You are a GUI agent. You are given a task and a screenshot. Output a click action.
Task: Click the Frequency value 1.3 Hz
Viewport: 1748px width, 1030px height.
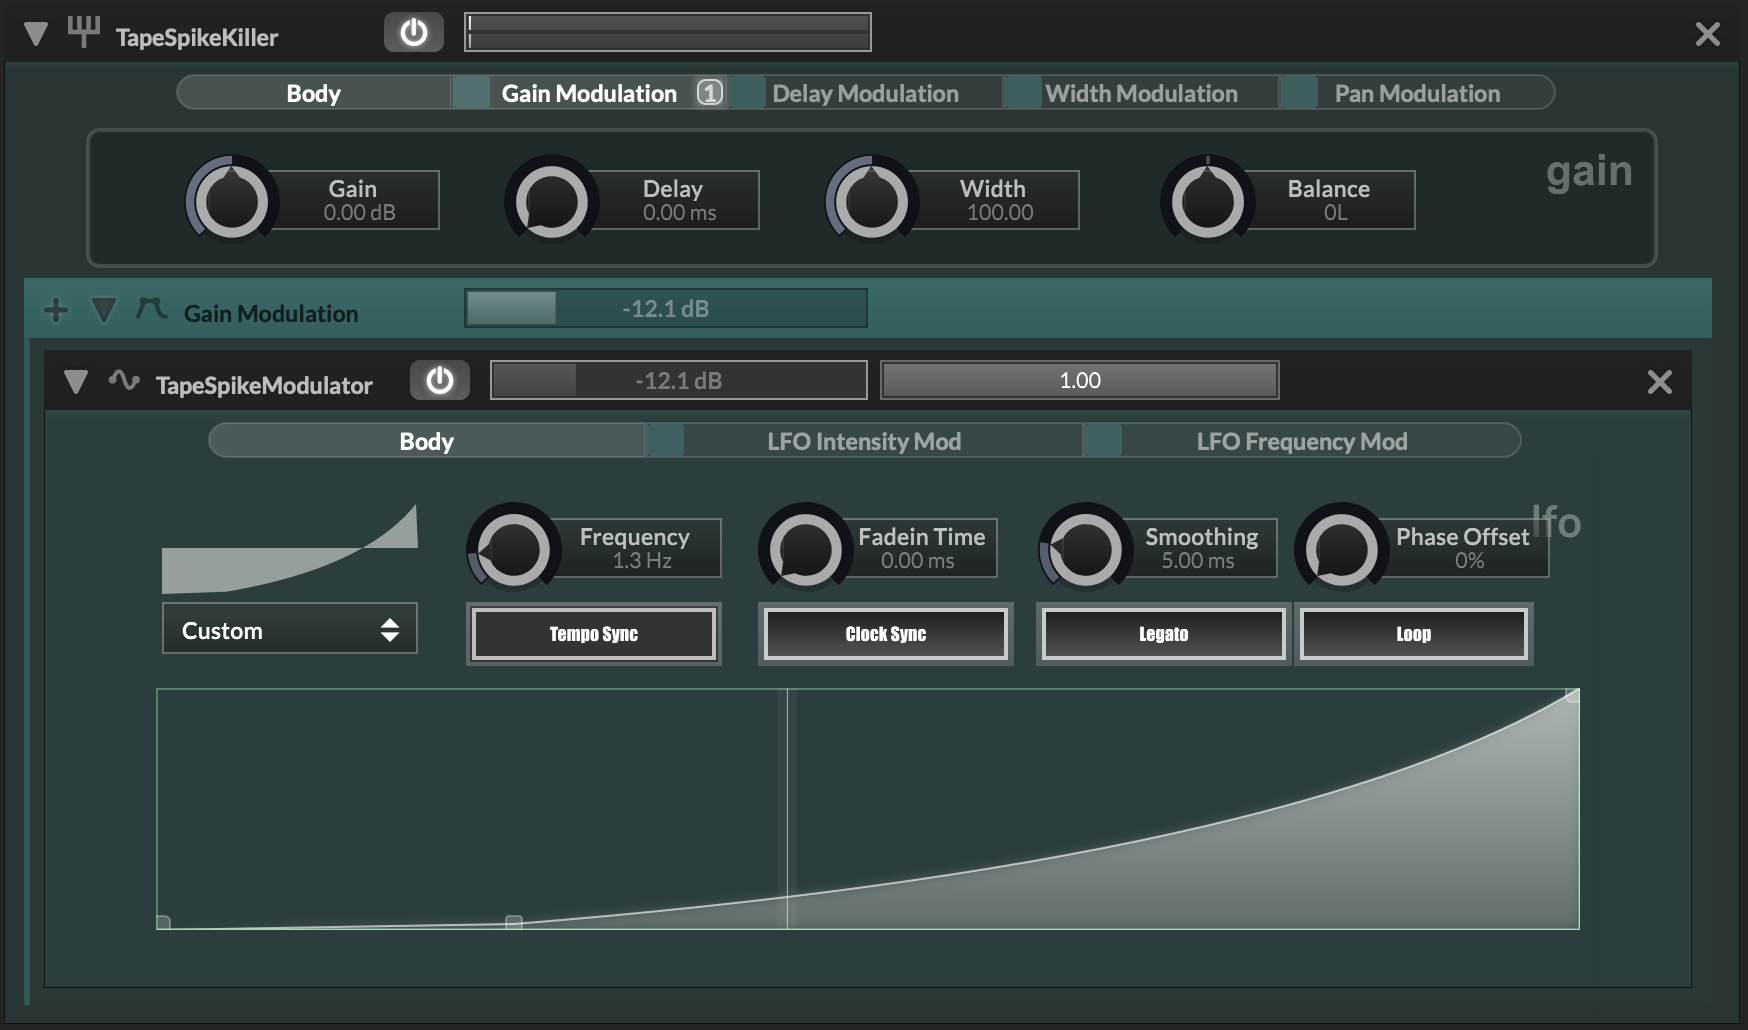[x=642, y=560]
